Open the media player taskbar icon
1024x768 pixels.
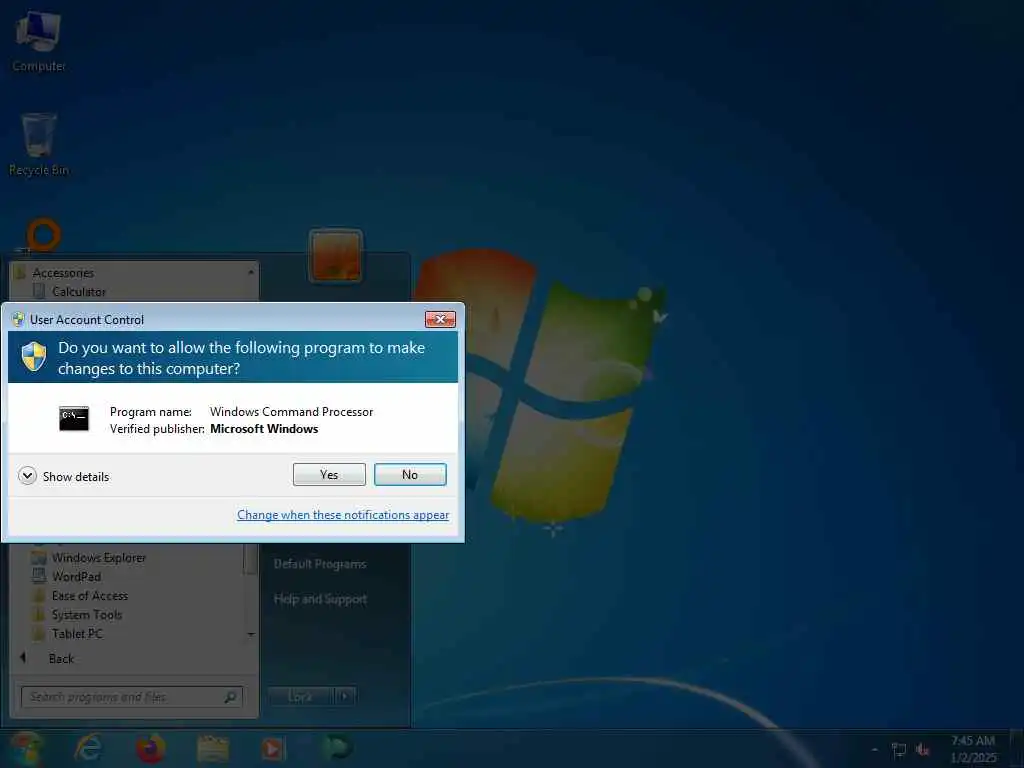tap(273, 748)
